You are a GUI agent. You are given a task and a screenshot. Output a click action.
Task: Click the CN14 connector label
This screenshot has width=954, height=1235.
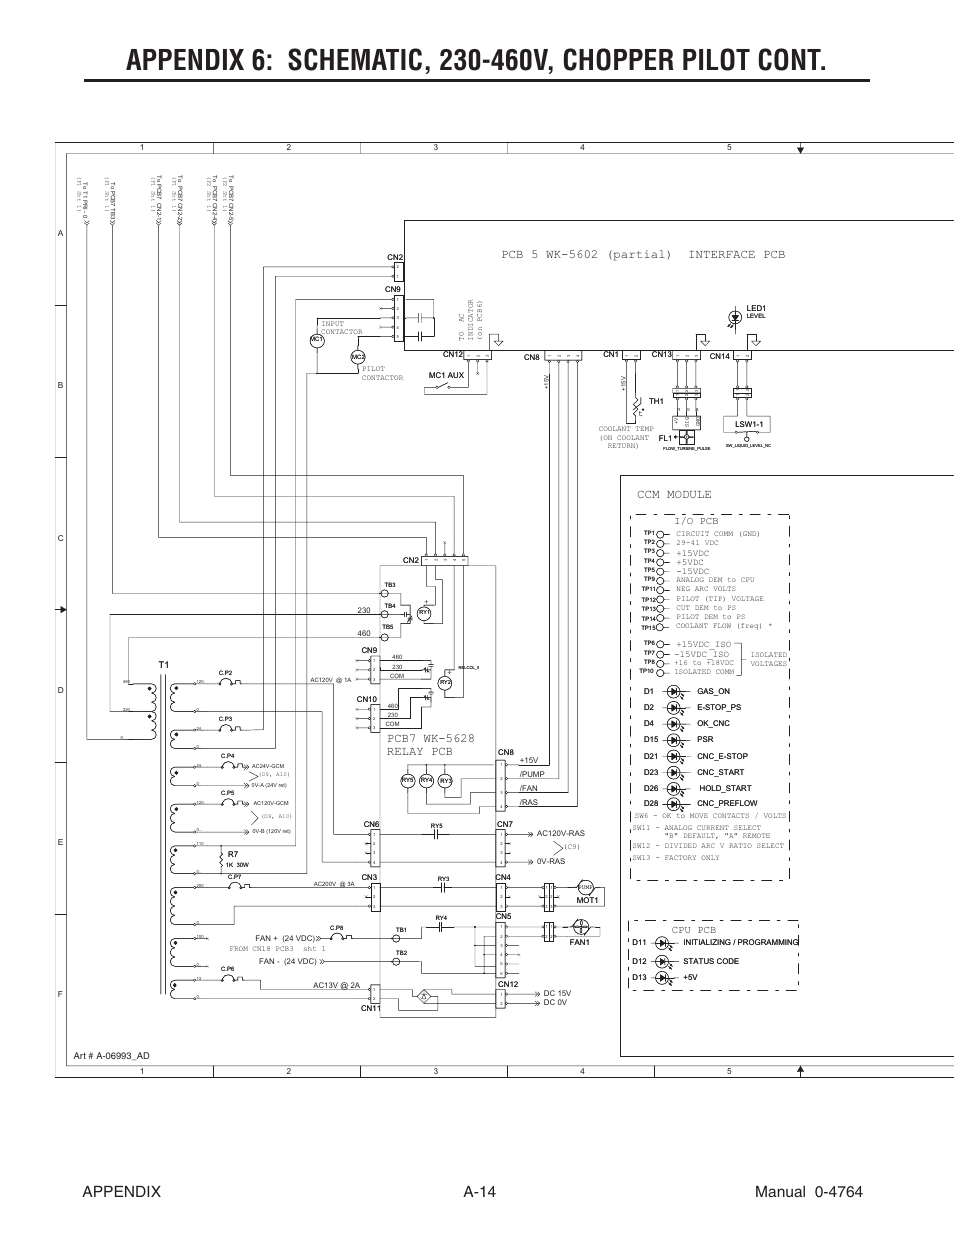point(719,356)
